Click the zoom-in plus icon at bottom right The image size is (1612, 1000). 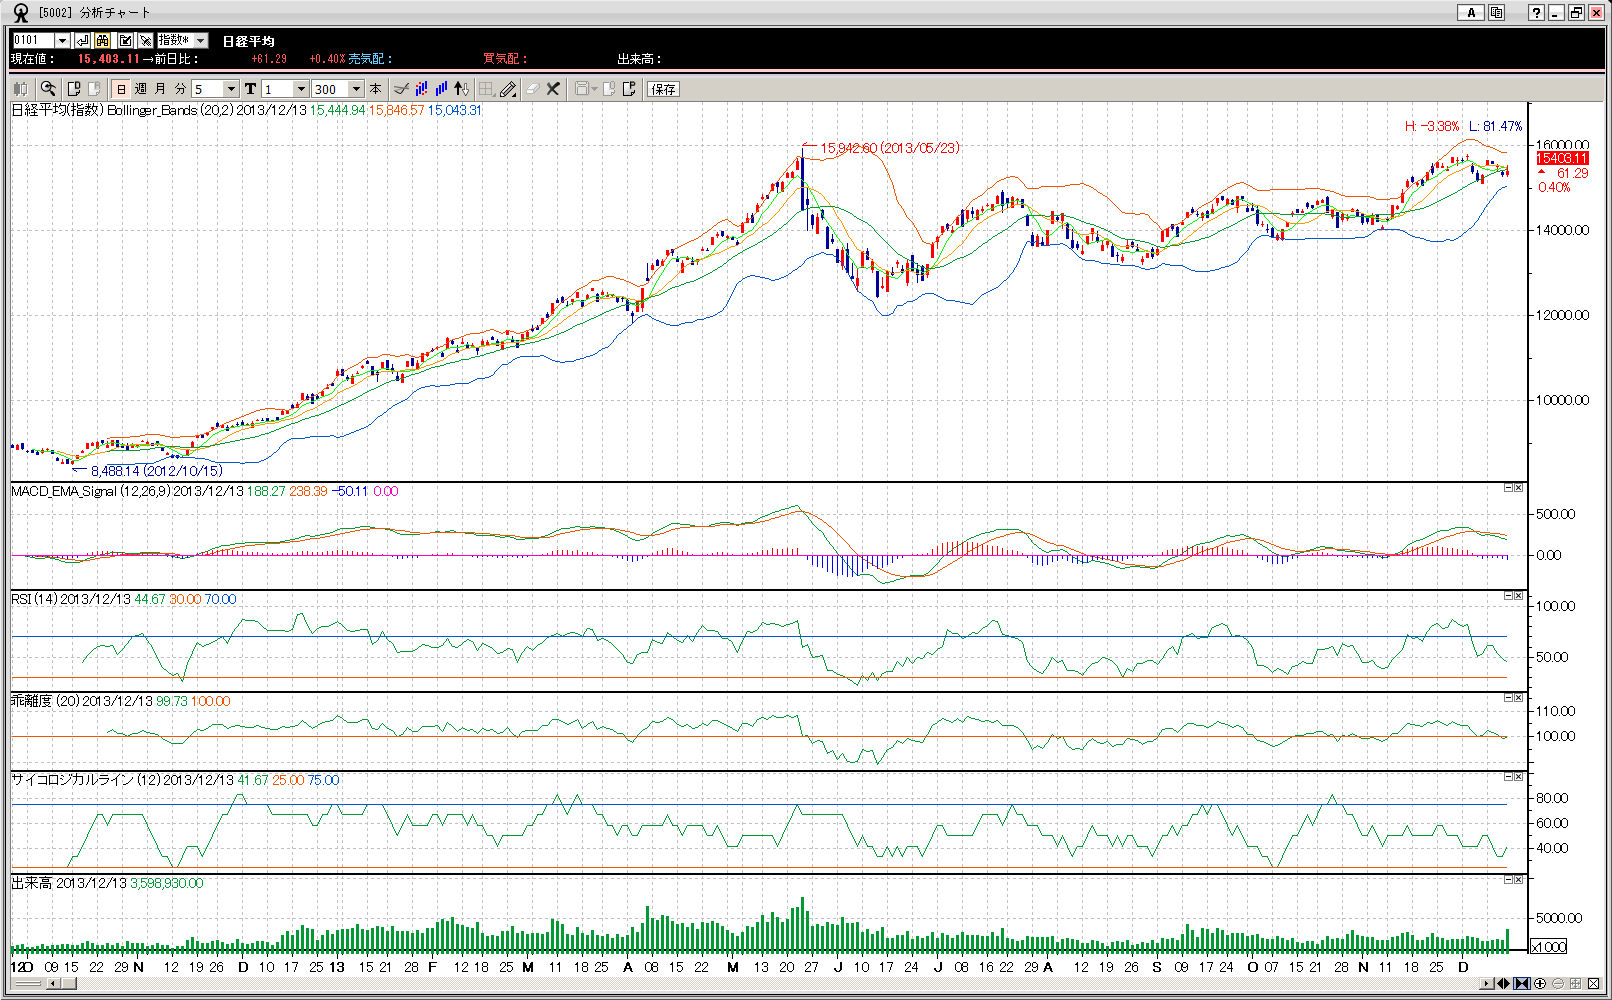(1540, 984)
